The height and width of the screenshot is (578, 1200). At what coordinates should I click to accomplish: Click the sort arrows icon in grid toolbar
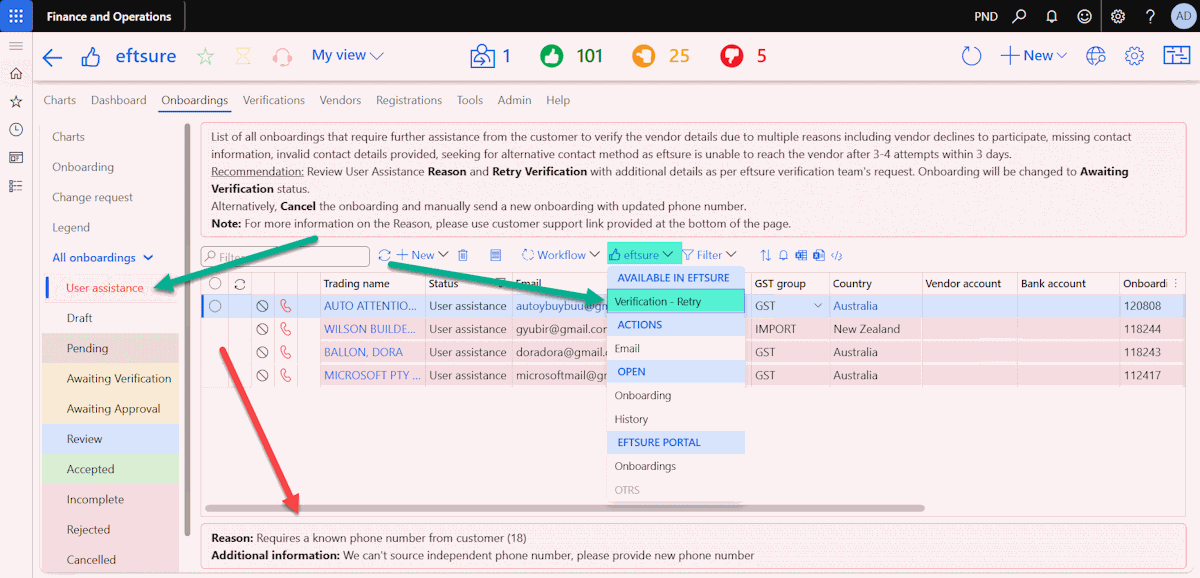tap(766, 255)
